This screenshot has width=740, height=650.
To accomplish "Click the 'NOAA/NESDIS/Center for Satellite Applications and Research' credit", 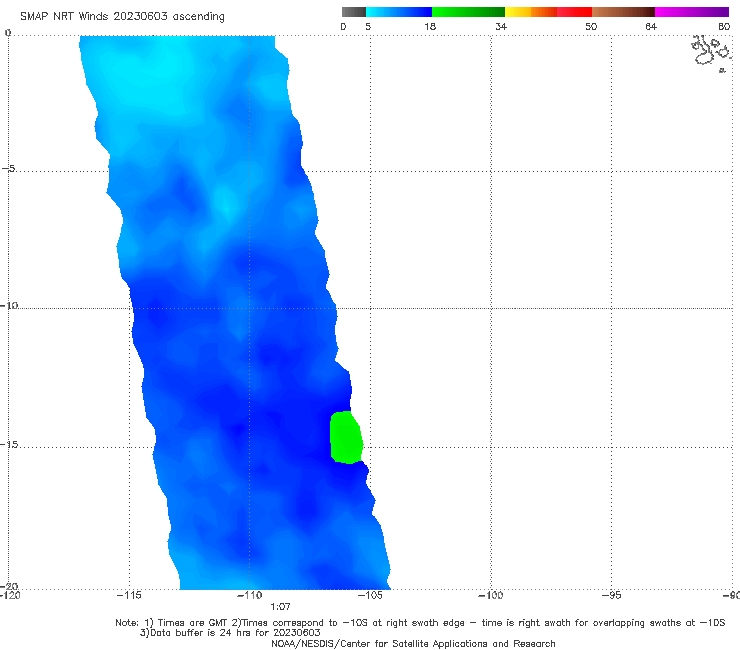I will click(413, 643).
